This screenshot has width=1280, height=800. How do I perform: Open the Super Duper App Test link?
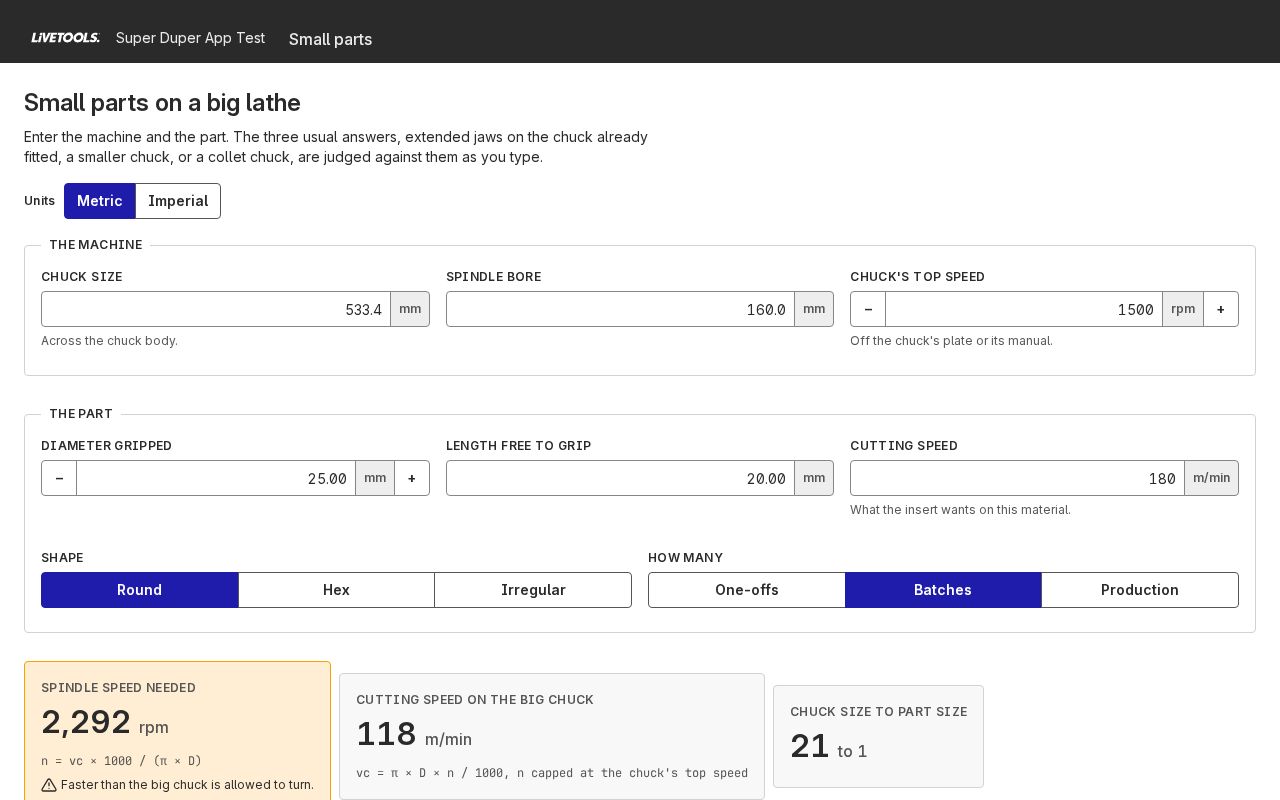click(x=190, y=38)
